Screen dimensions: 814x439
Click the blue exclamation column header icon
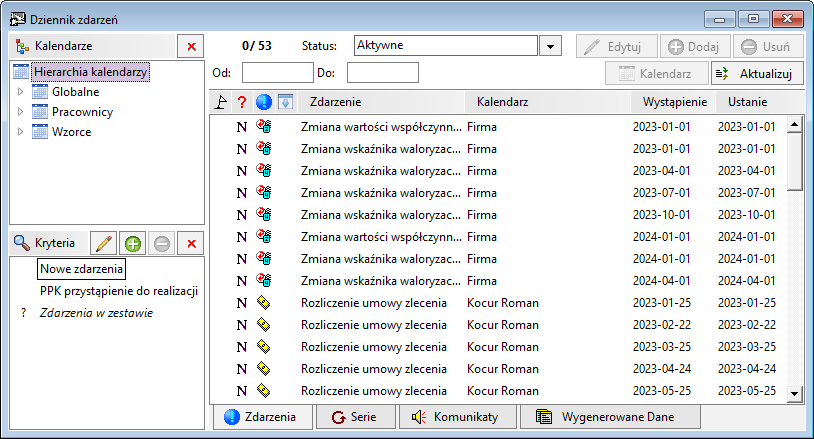click(264, 102)
